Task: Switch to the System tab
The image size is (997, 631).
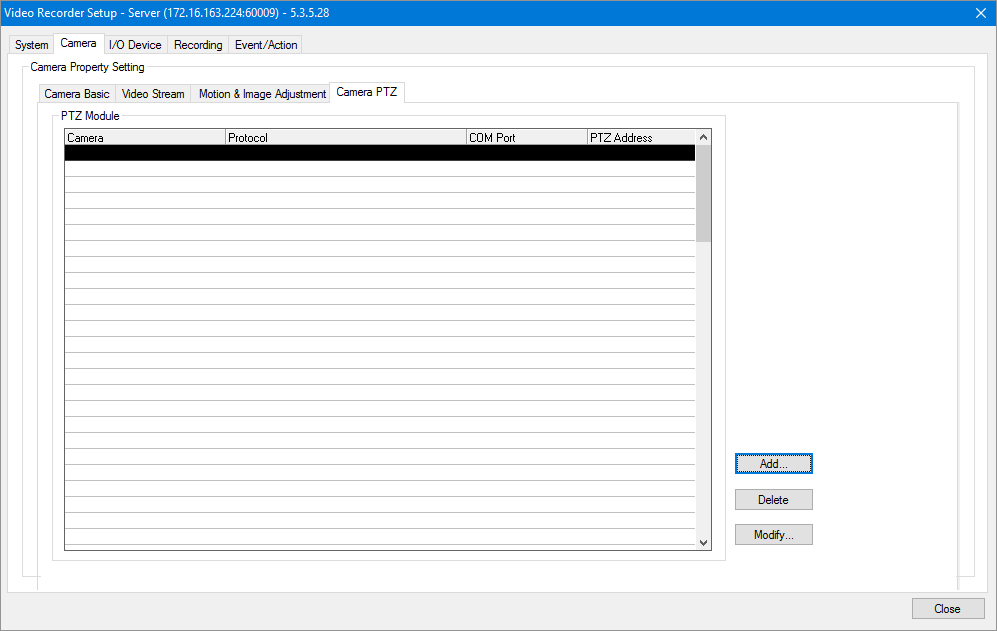Action: (31, 45)
